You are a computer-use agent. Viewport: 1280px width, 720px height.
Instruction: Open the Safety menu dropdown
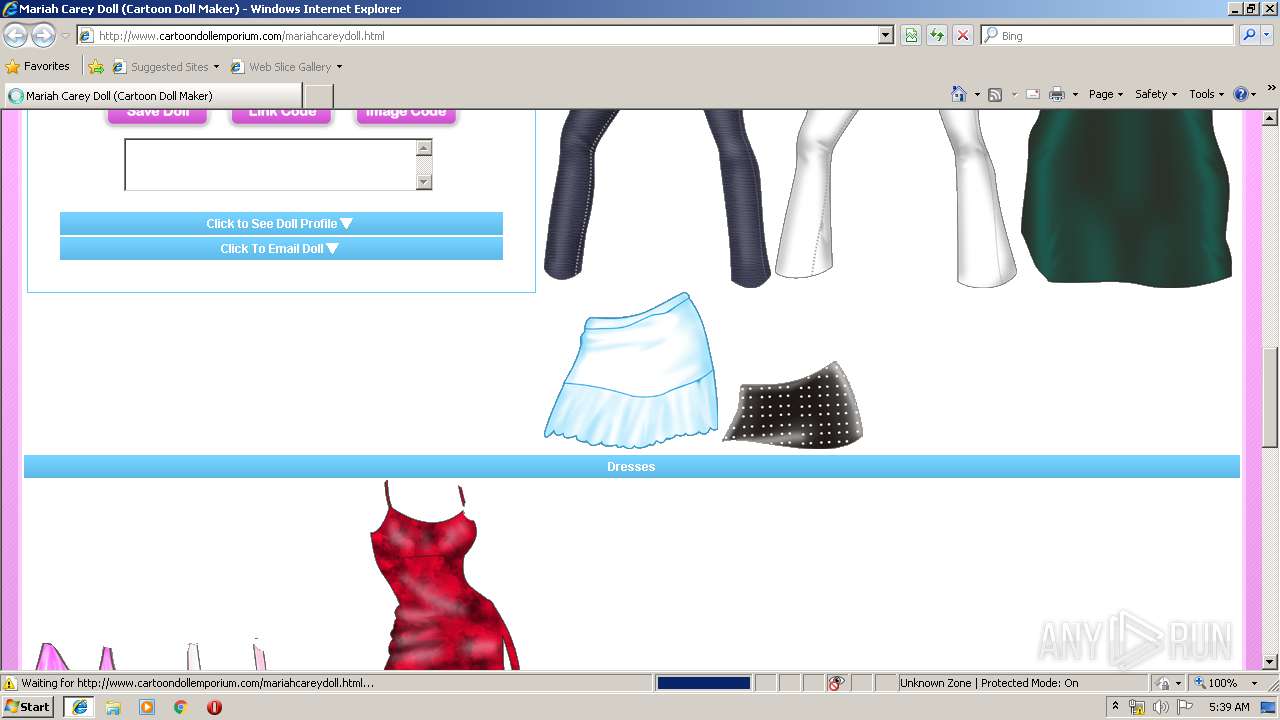pyautogui.click(x=1156, y=94)
